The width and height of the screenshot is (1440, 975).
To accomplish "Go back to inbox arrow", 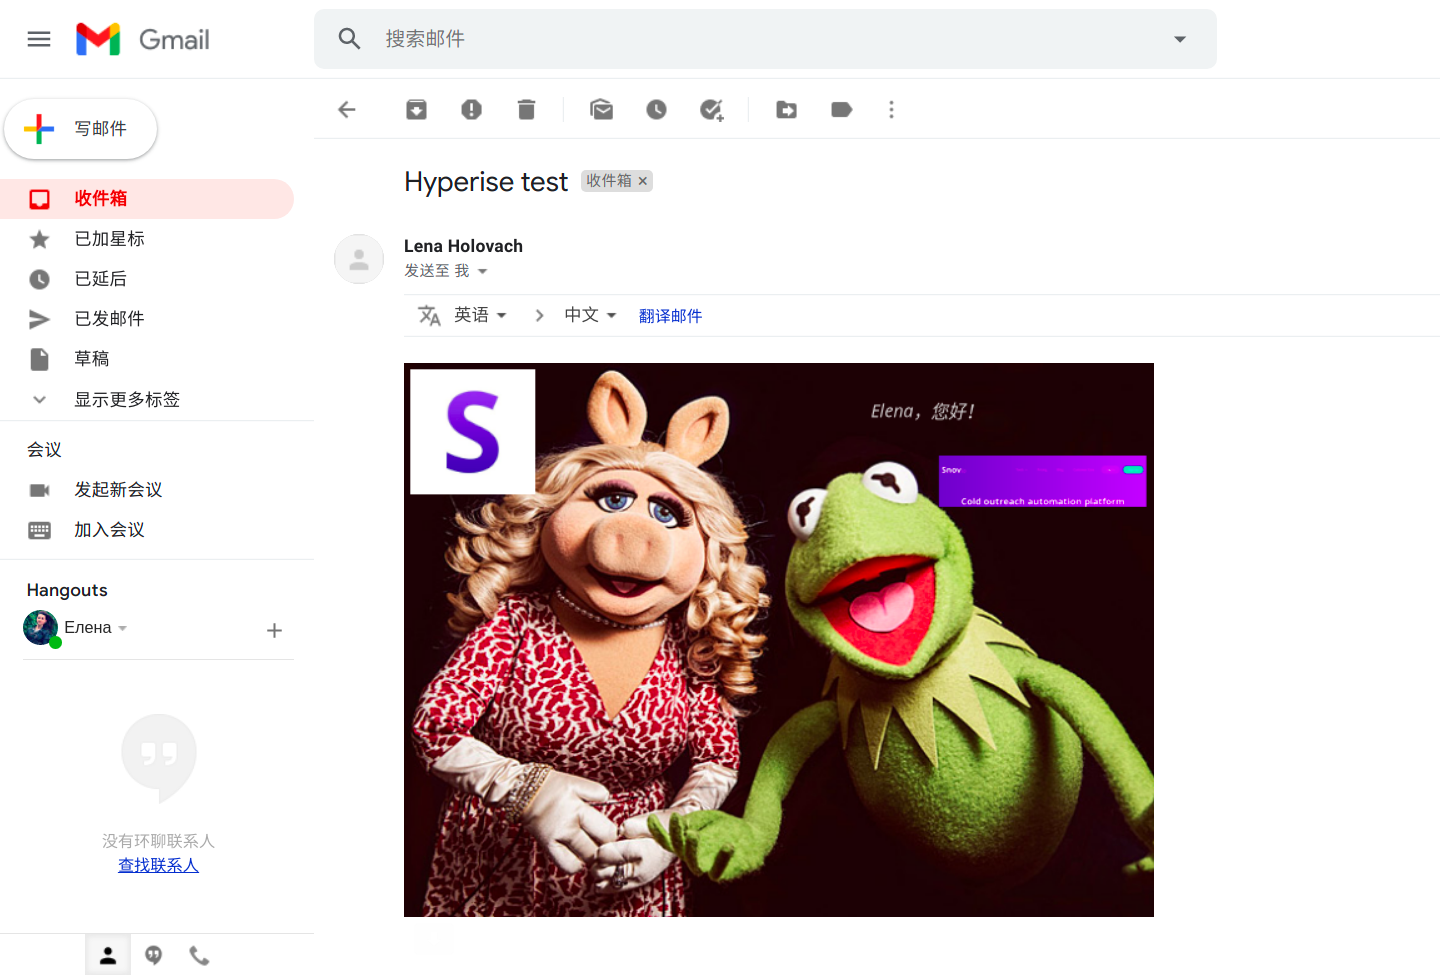I will click(x=347, y=110).
